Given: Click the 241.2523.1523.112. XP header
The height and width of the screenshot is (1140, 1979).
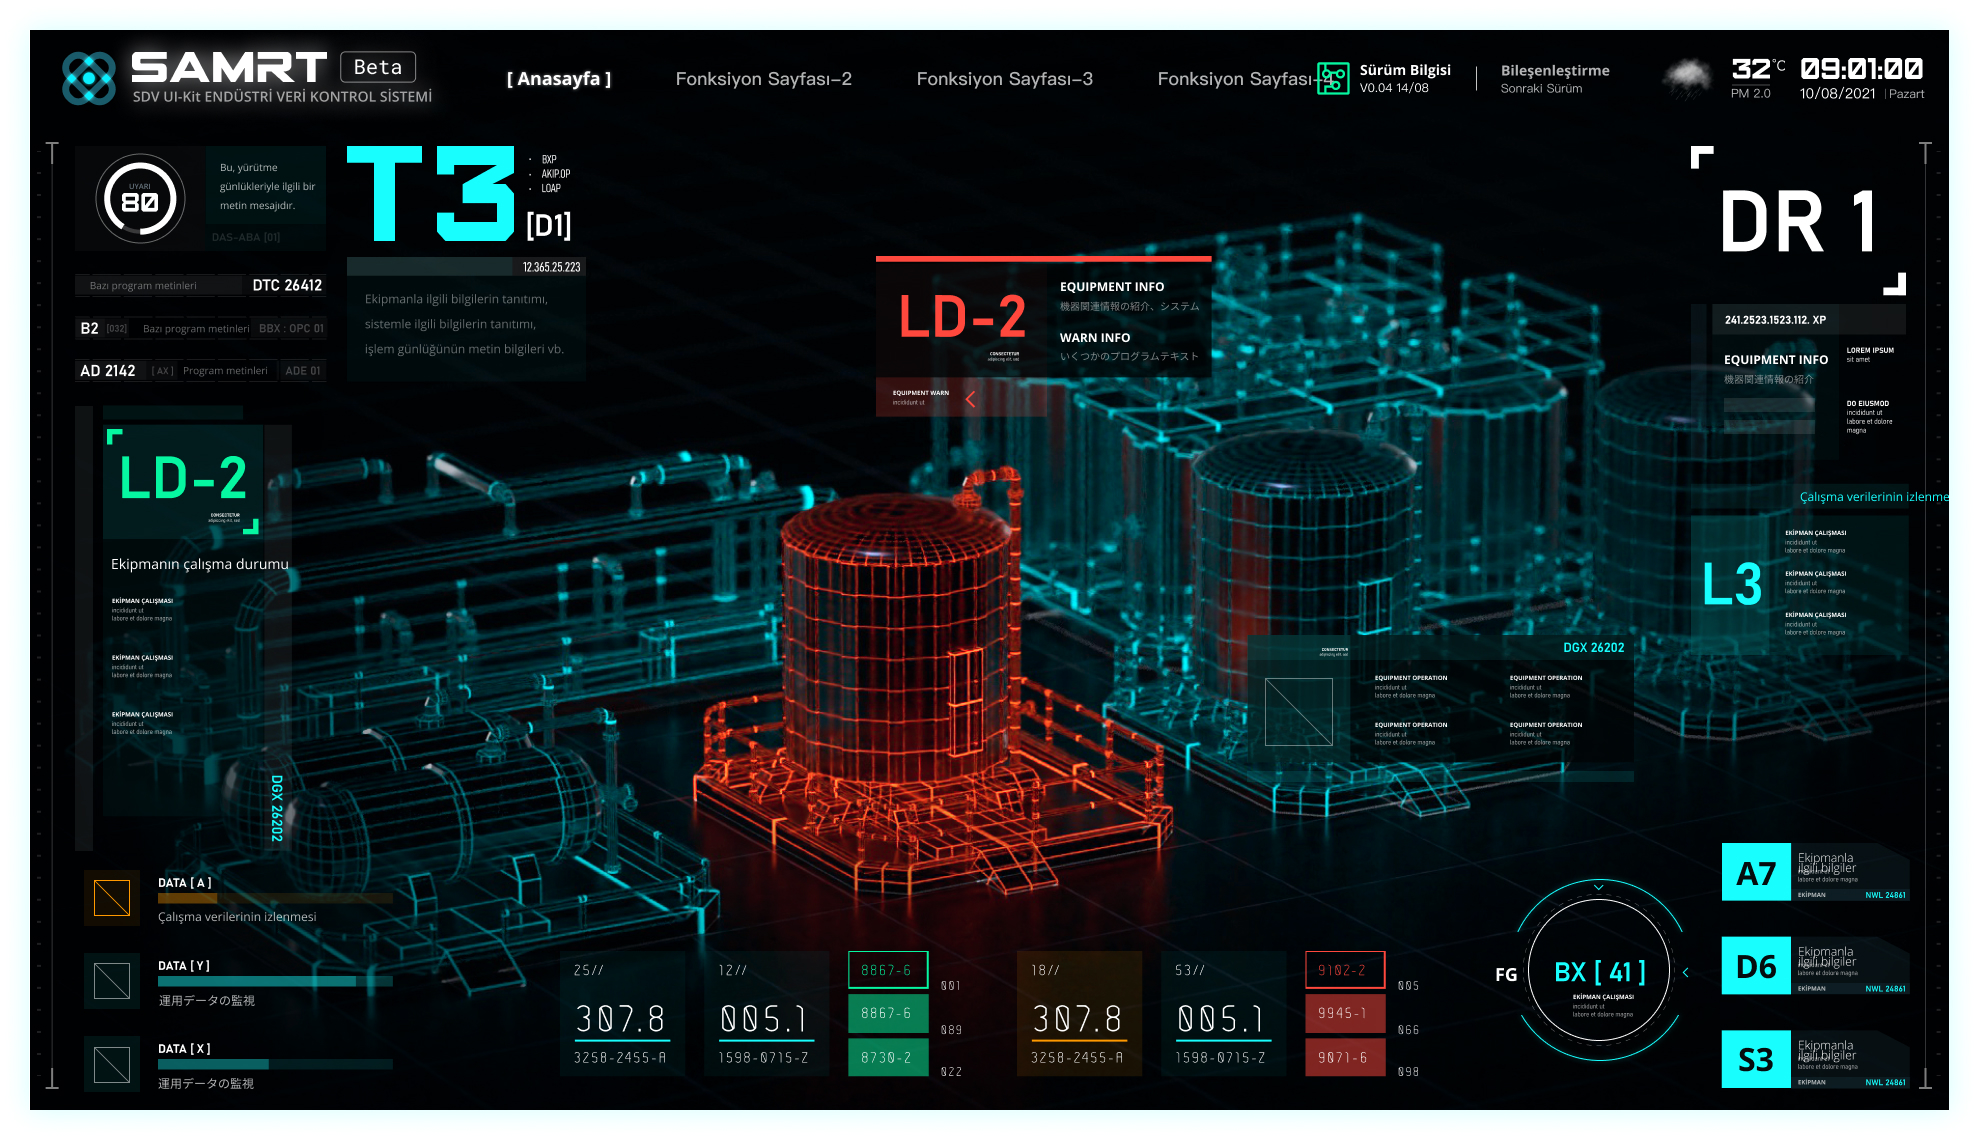Looking at the screenshot, I should (1808, 320).
